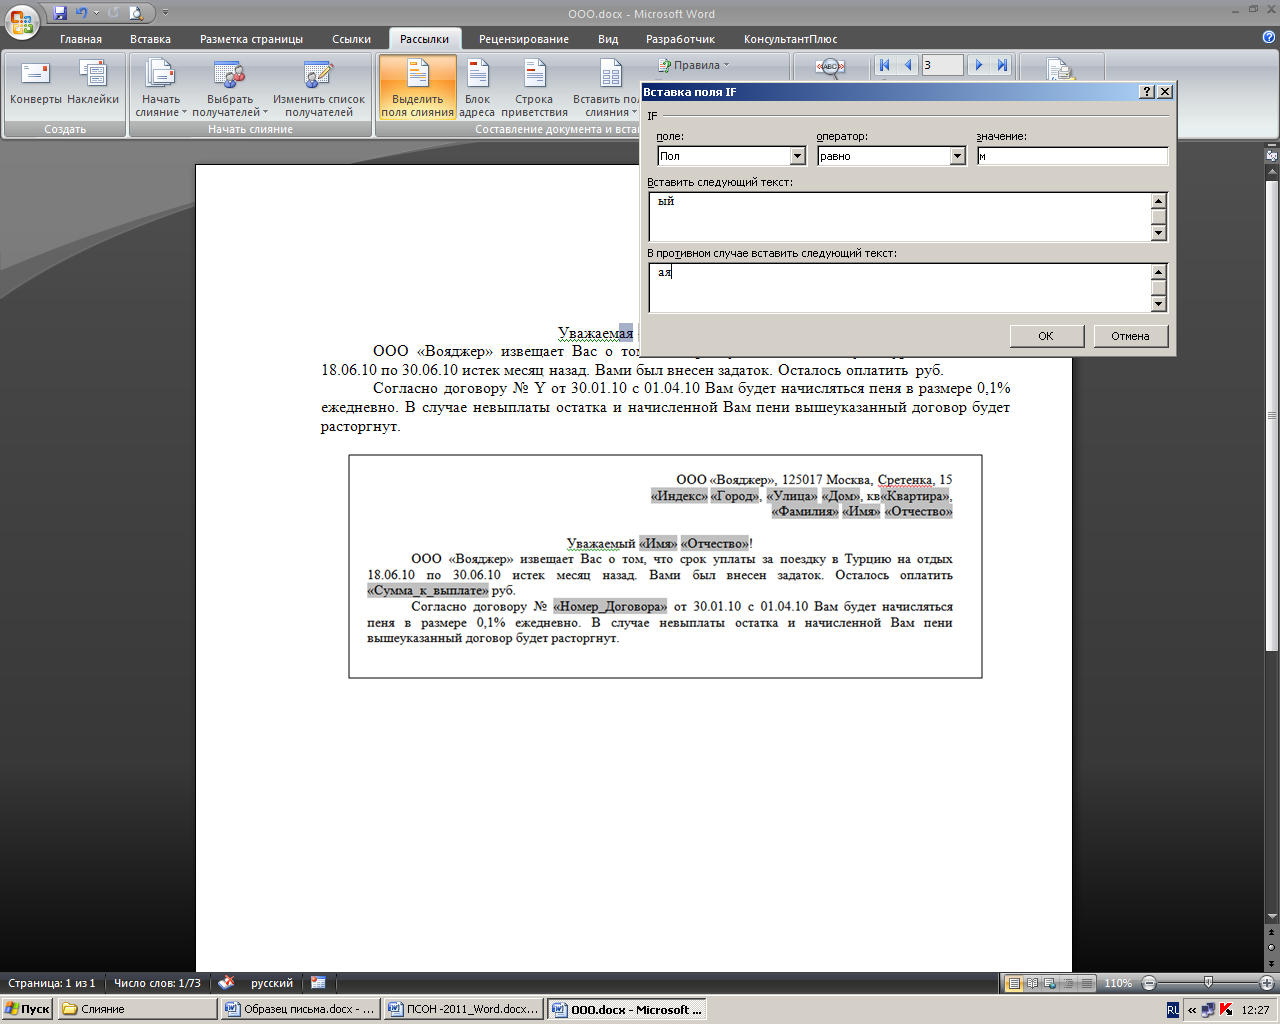Click record number input field
The width and height of the screenshot is (1280, 1024).
943,65
